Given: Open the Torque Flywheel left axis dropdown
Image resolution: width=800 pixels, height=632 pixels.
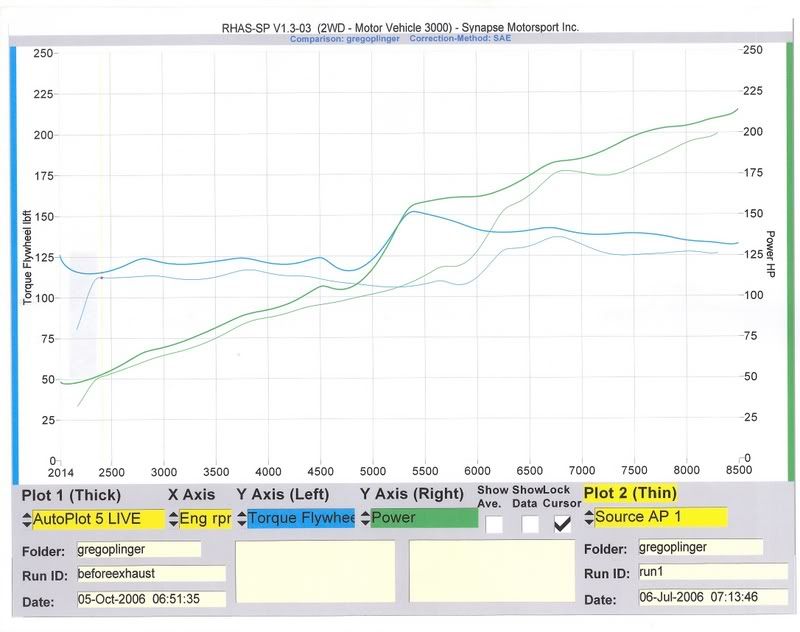Looking at the screenshot, I should pyautogui.click(x=300, y=518).
